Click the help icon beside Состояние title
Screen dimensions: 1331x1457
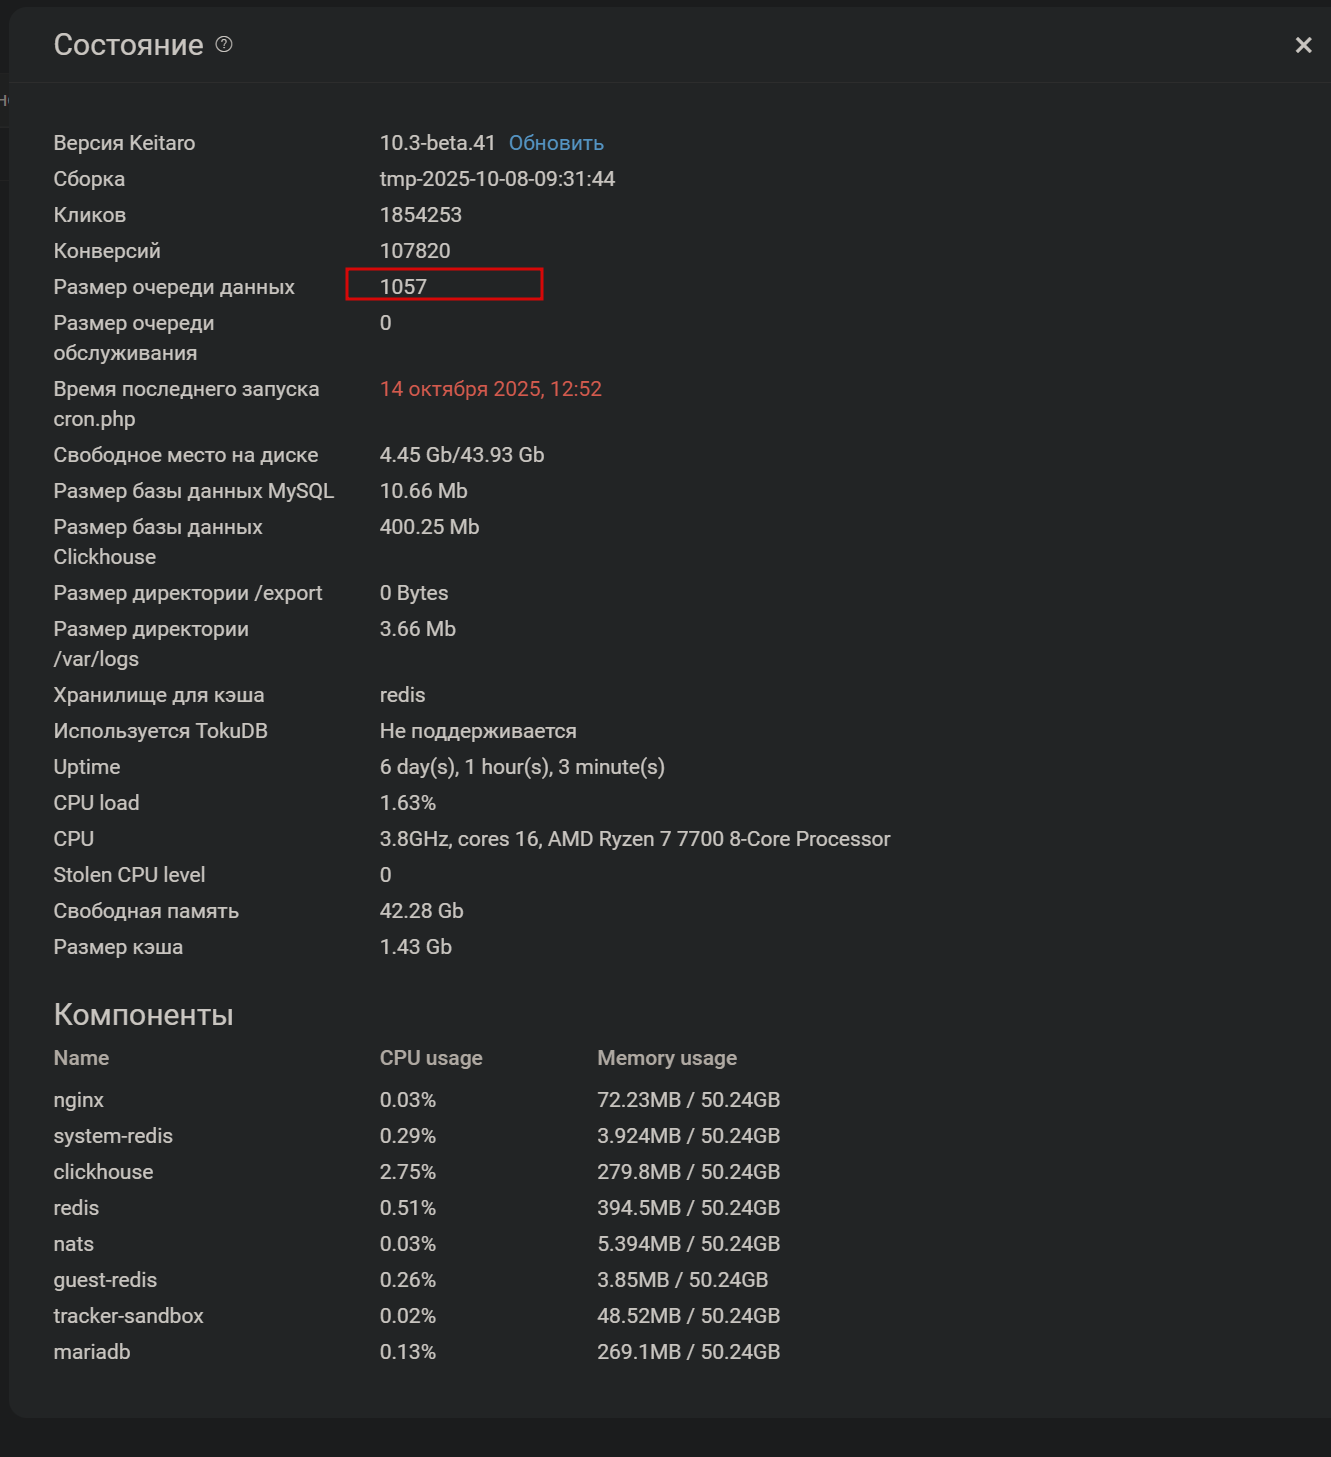(224, 44)
